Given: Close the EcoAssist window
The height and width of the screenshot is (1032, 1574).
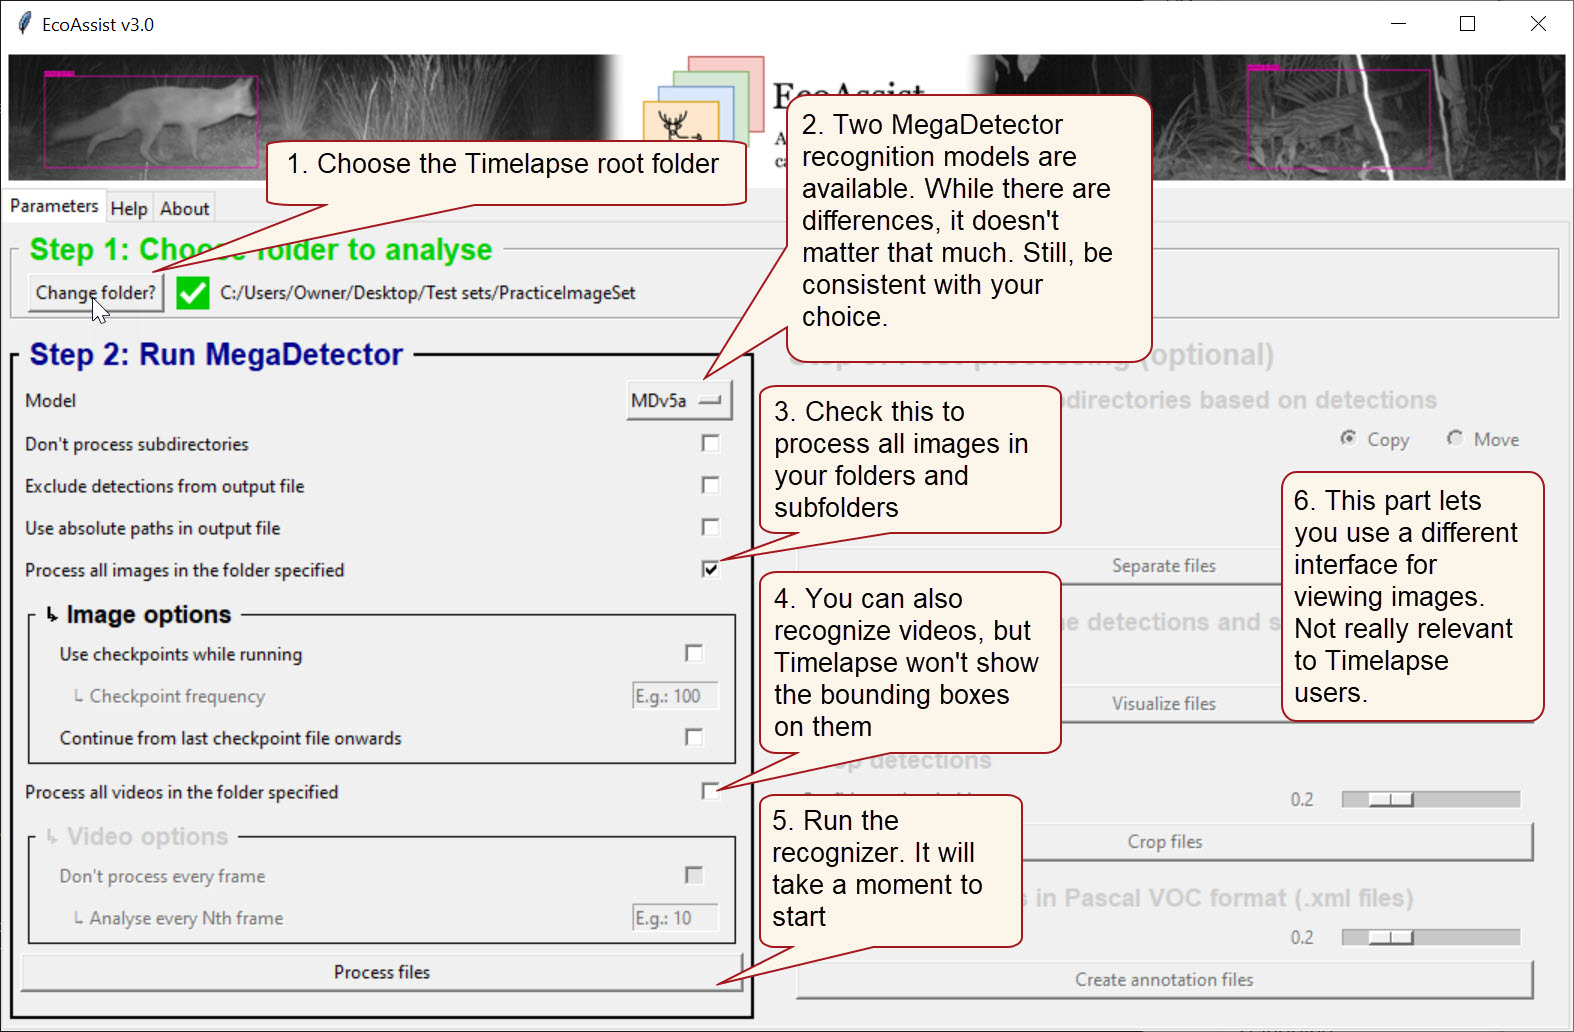Looking at the screenshot, I should click(1538, 24).
